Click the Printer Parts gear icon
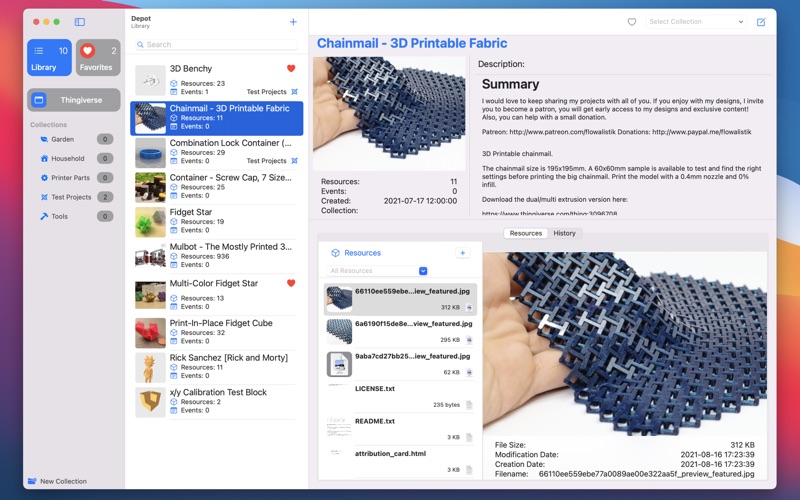Image resolution: width=800 pixels, height=500 pixels. click(44, 178)
